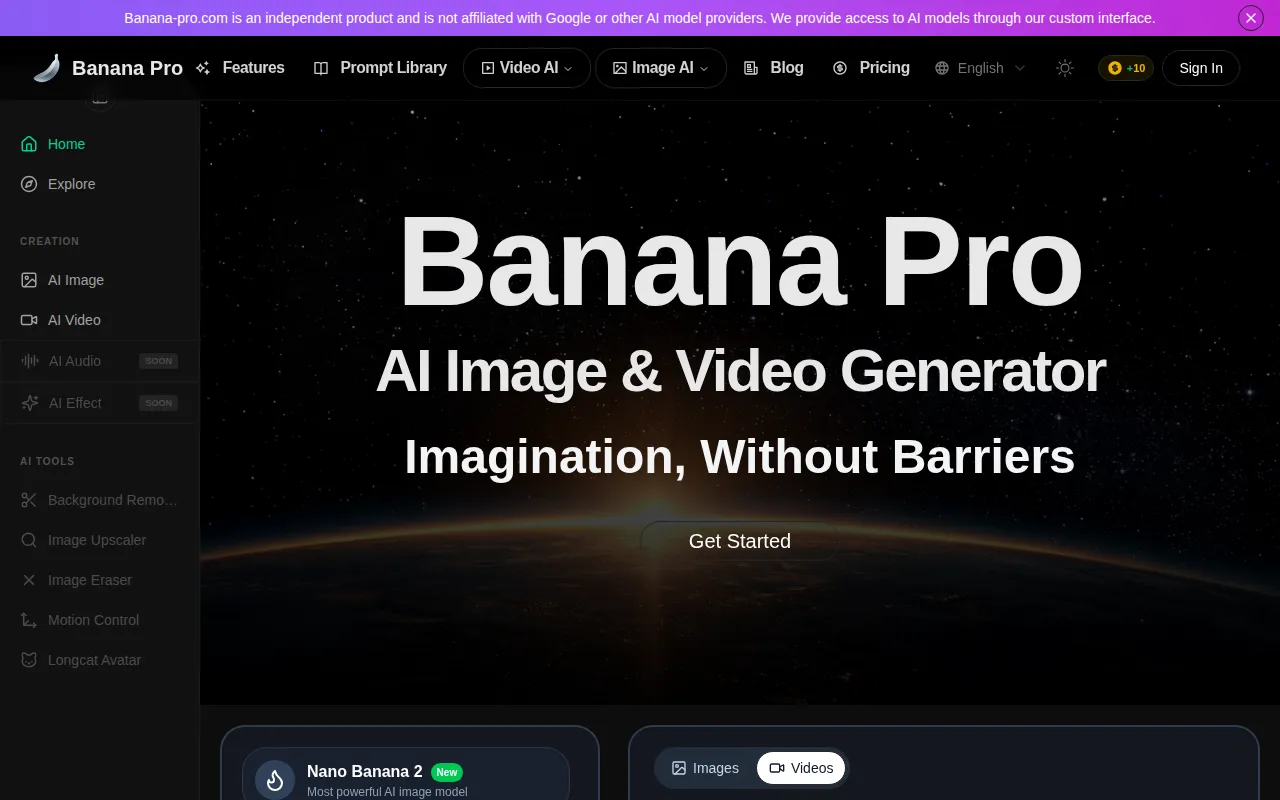Screen dimensions: 1280x800
Task: Open the AI Video creation tool
Action: [74, 320]
